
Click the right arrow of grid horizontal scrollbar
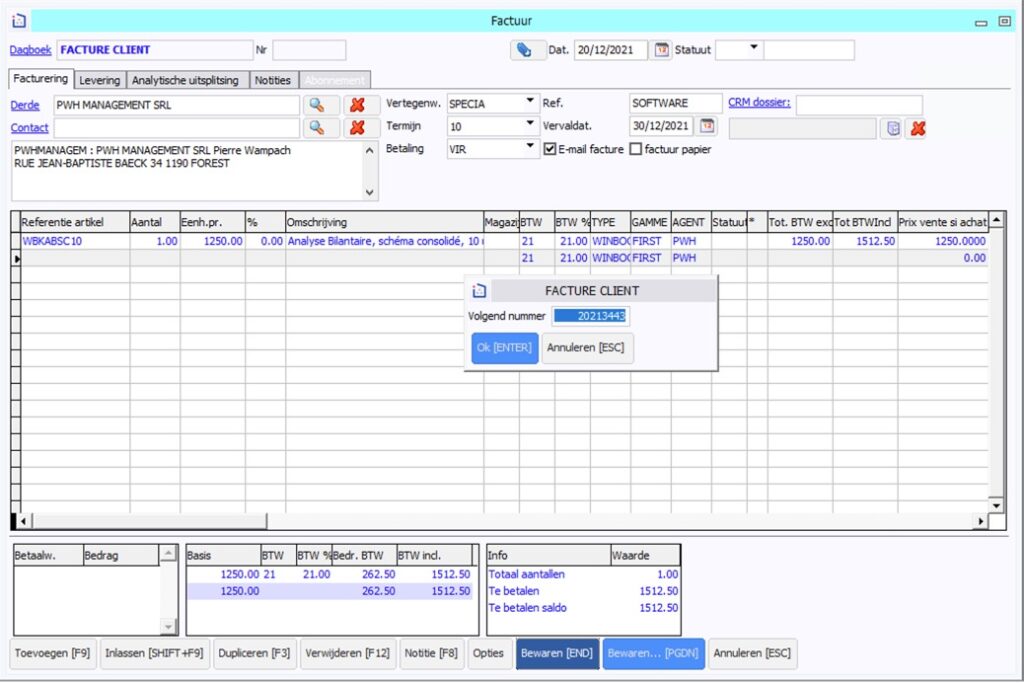click(x=980, y=521)
